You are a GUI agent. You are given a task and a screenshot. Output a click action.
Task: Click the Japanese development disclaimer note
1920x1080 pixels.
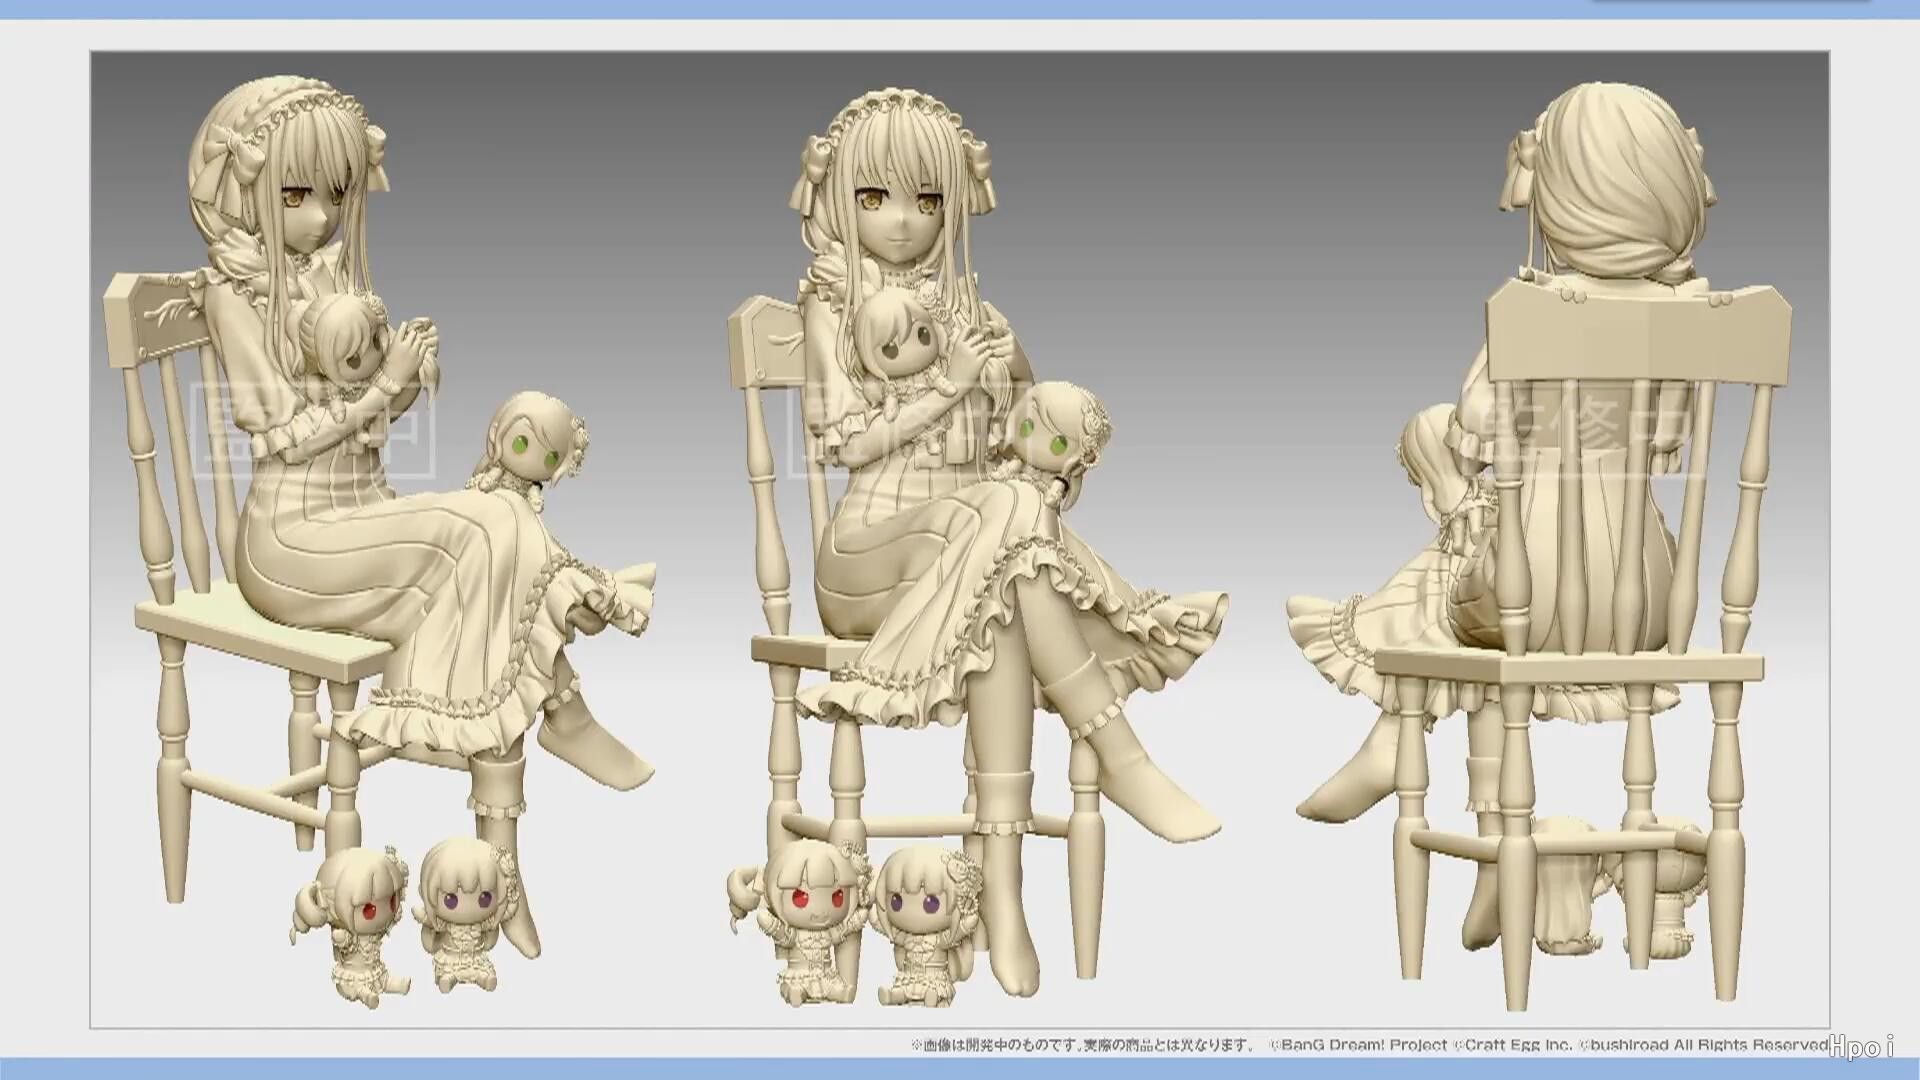[x=1082, y=1045]
